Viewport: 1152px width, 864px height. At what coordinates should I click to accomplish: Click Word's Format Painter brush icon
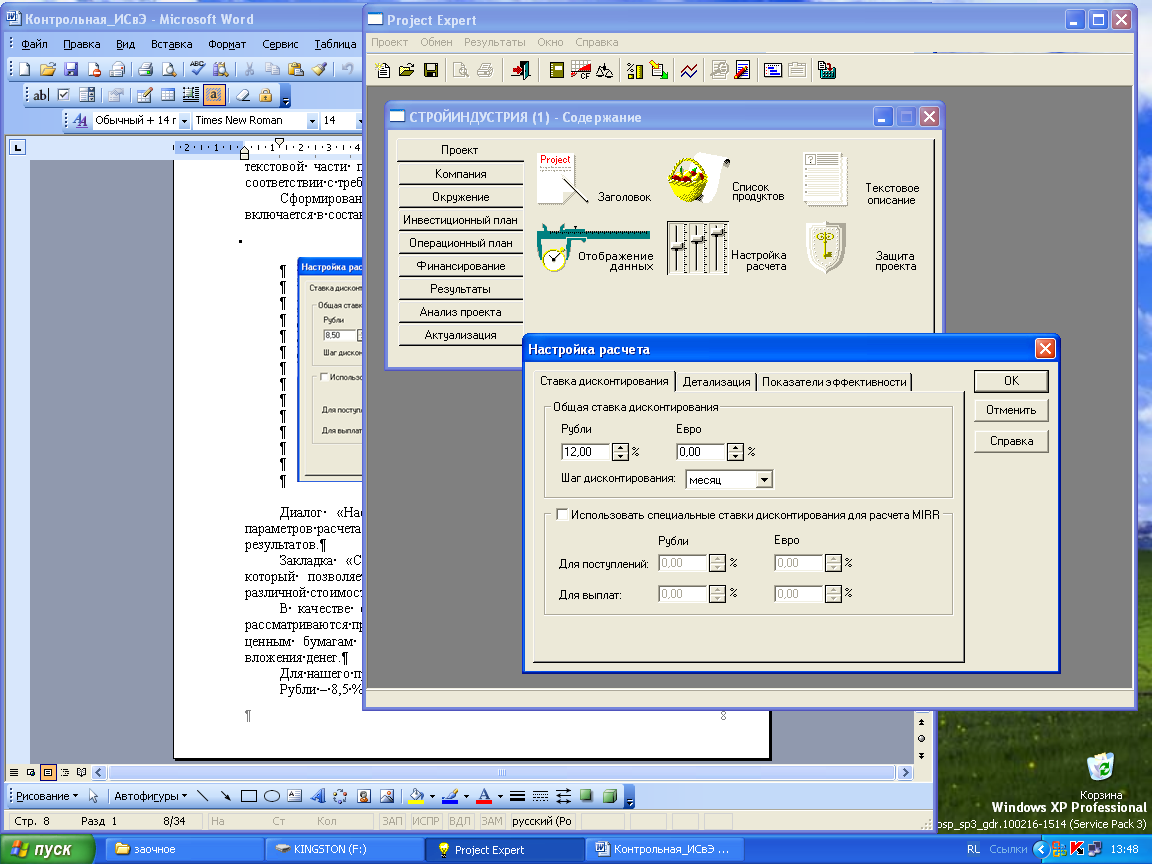point(319,69)
